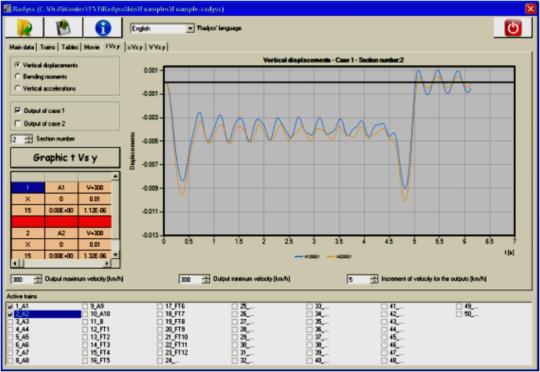540x372 pixels.
Task: Check the 5_A5 train checkbox
Action: pyautogui.click(x=10, y=337)
